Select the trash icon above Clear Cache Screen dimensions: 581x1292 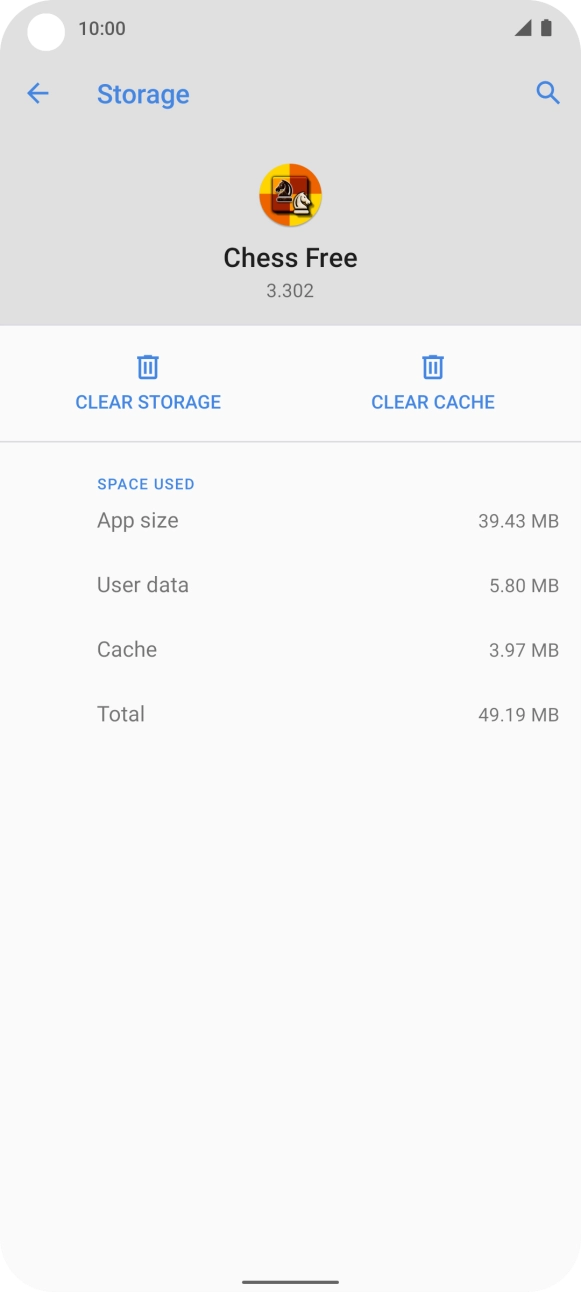coord(433,367)
